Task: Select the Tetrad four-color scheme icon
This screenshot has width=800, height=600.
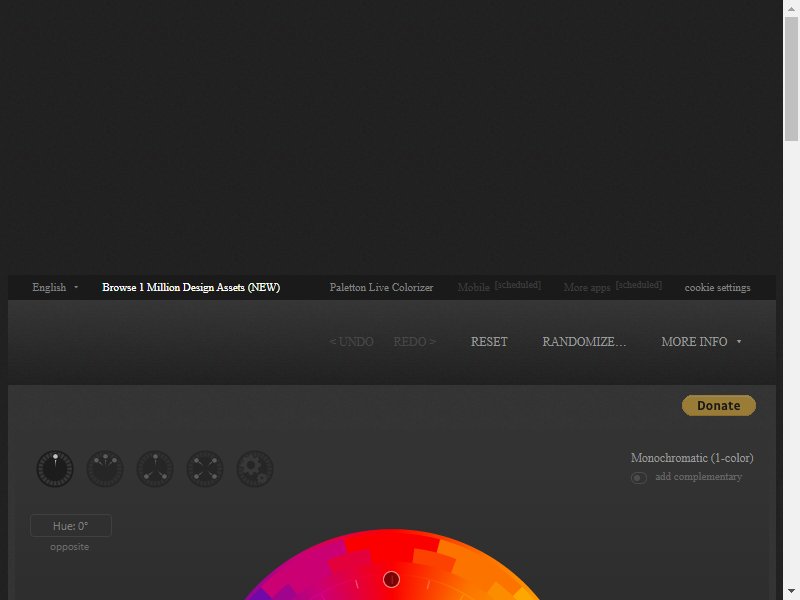Action: click(205, 468)
